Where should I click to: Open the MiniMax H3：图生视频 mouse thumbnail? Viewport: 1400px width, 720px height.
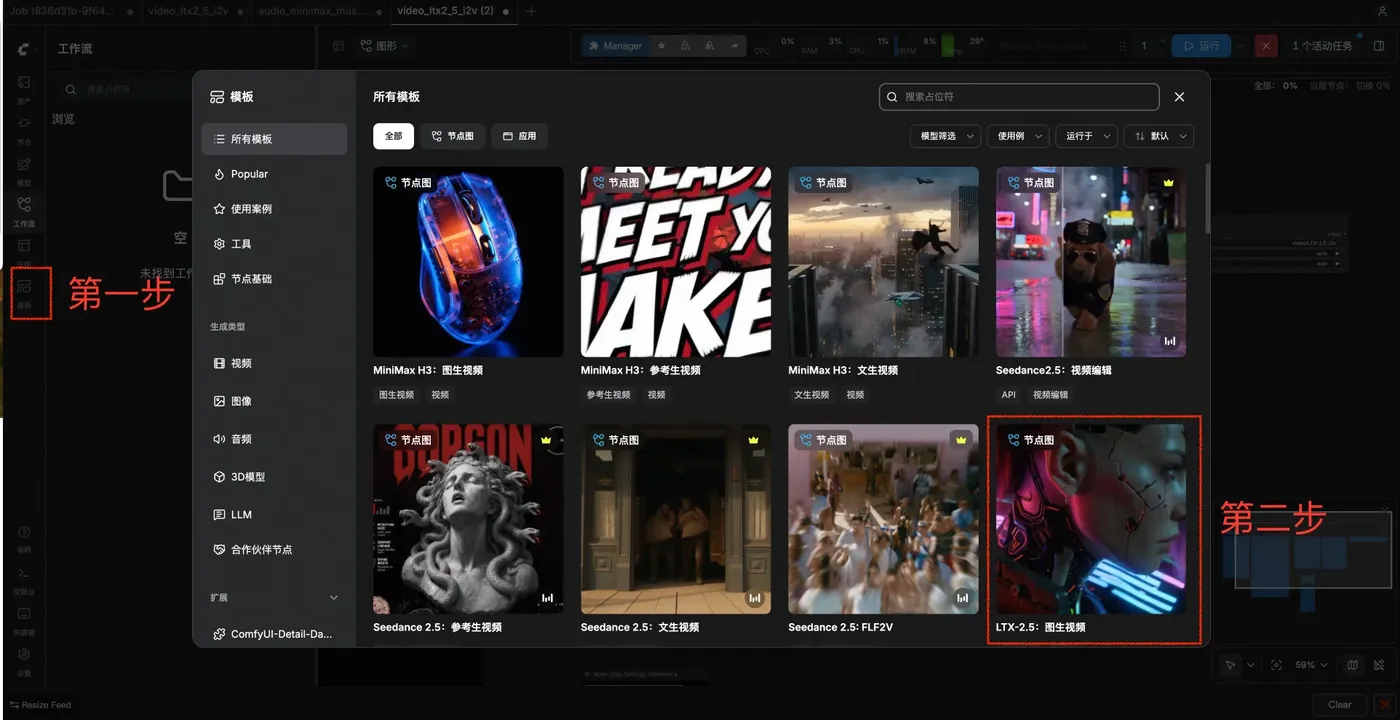pos(468,262)
